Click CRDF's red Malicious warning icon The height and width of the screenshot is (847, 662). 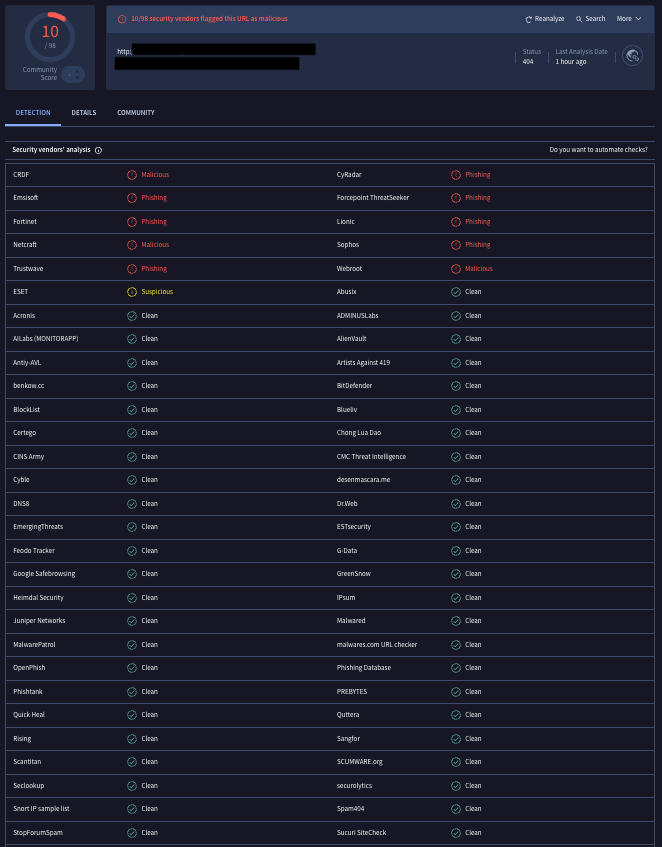coord(132,175)
